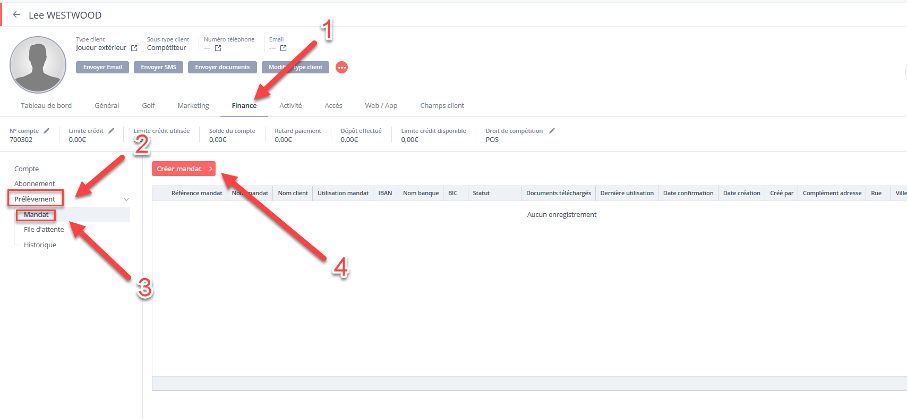
Task: Click the Nom banque column header
Action: 420,192
